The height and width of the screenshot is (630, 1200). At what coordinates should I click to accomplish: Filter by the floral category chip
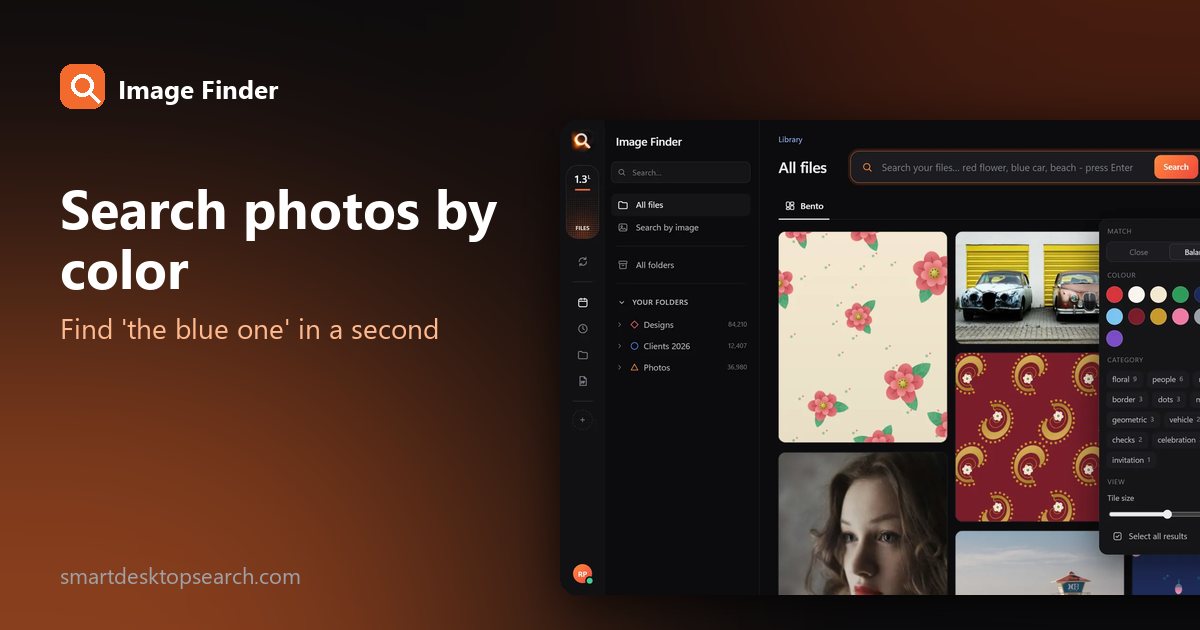pyautogui.click(x=1125, y=379)
